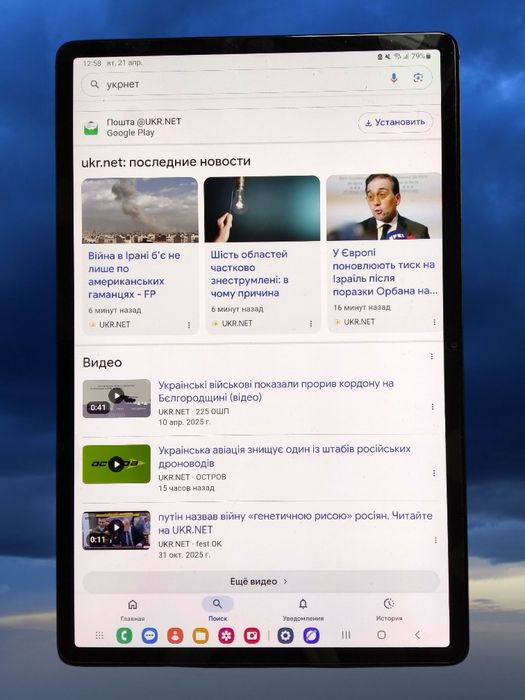Play the green ОСТРОВ video thumbnail
525x700 pixels.
(117, 464)
